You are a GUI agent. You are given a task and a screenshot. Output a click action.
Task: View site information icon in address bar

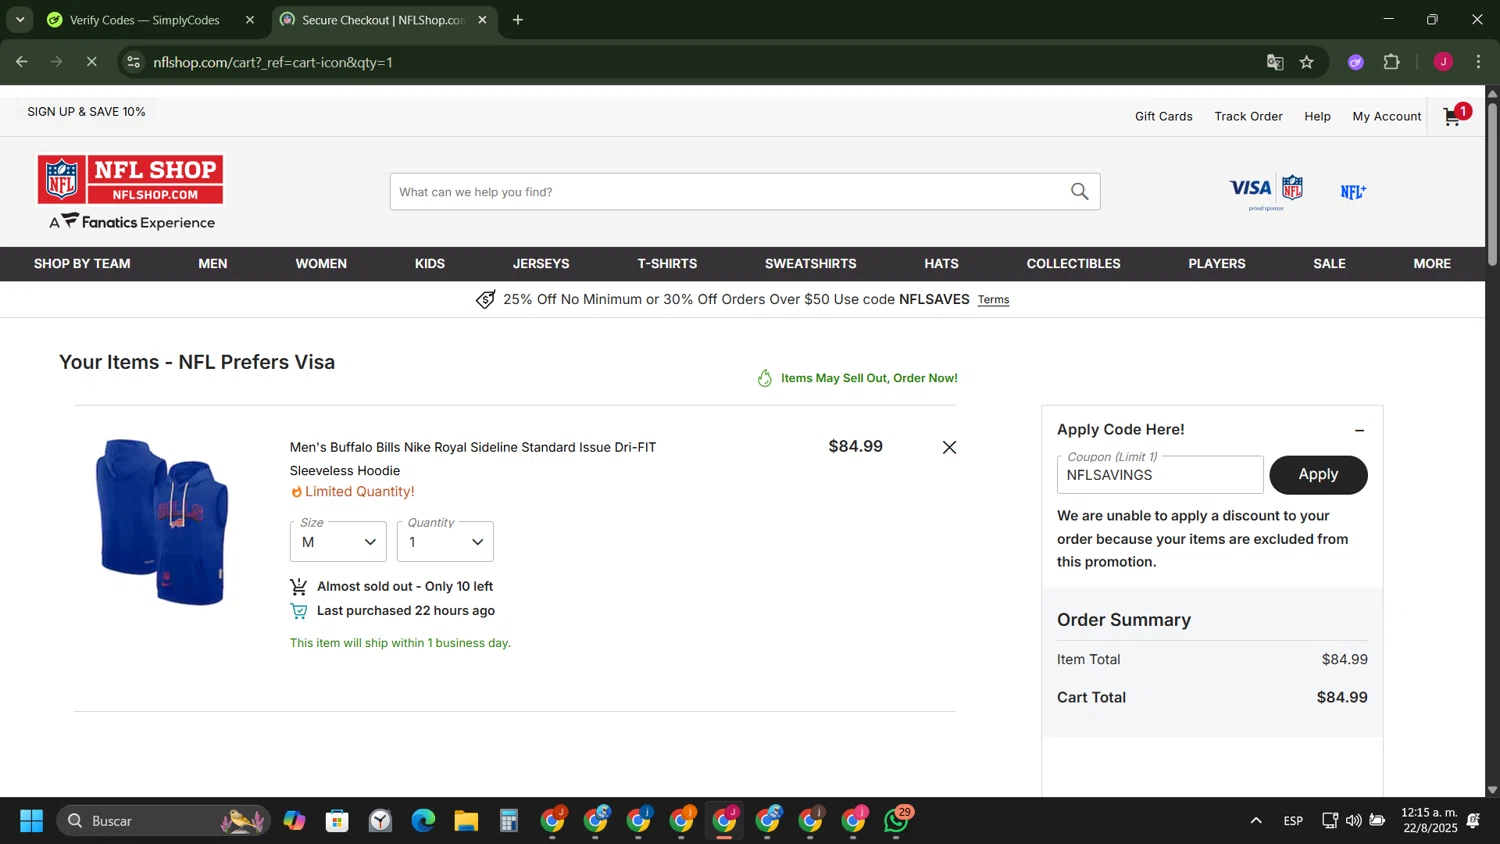(x=133, y=62)
